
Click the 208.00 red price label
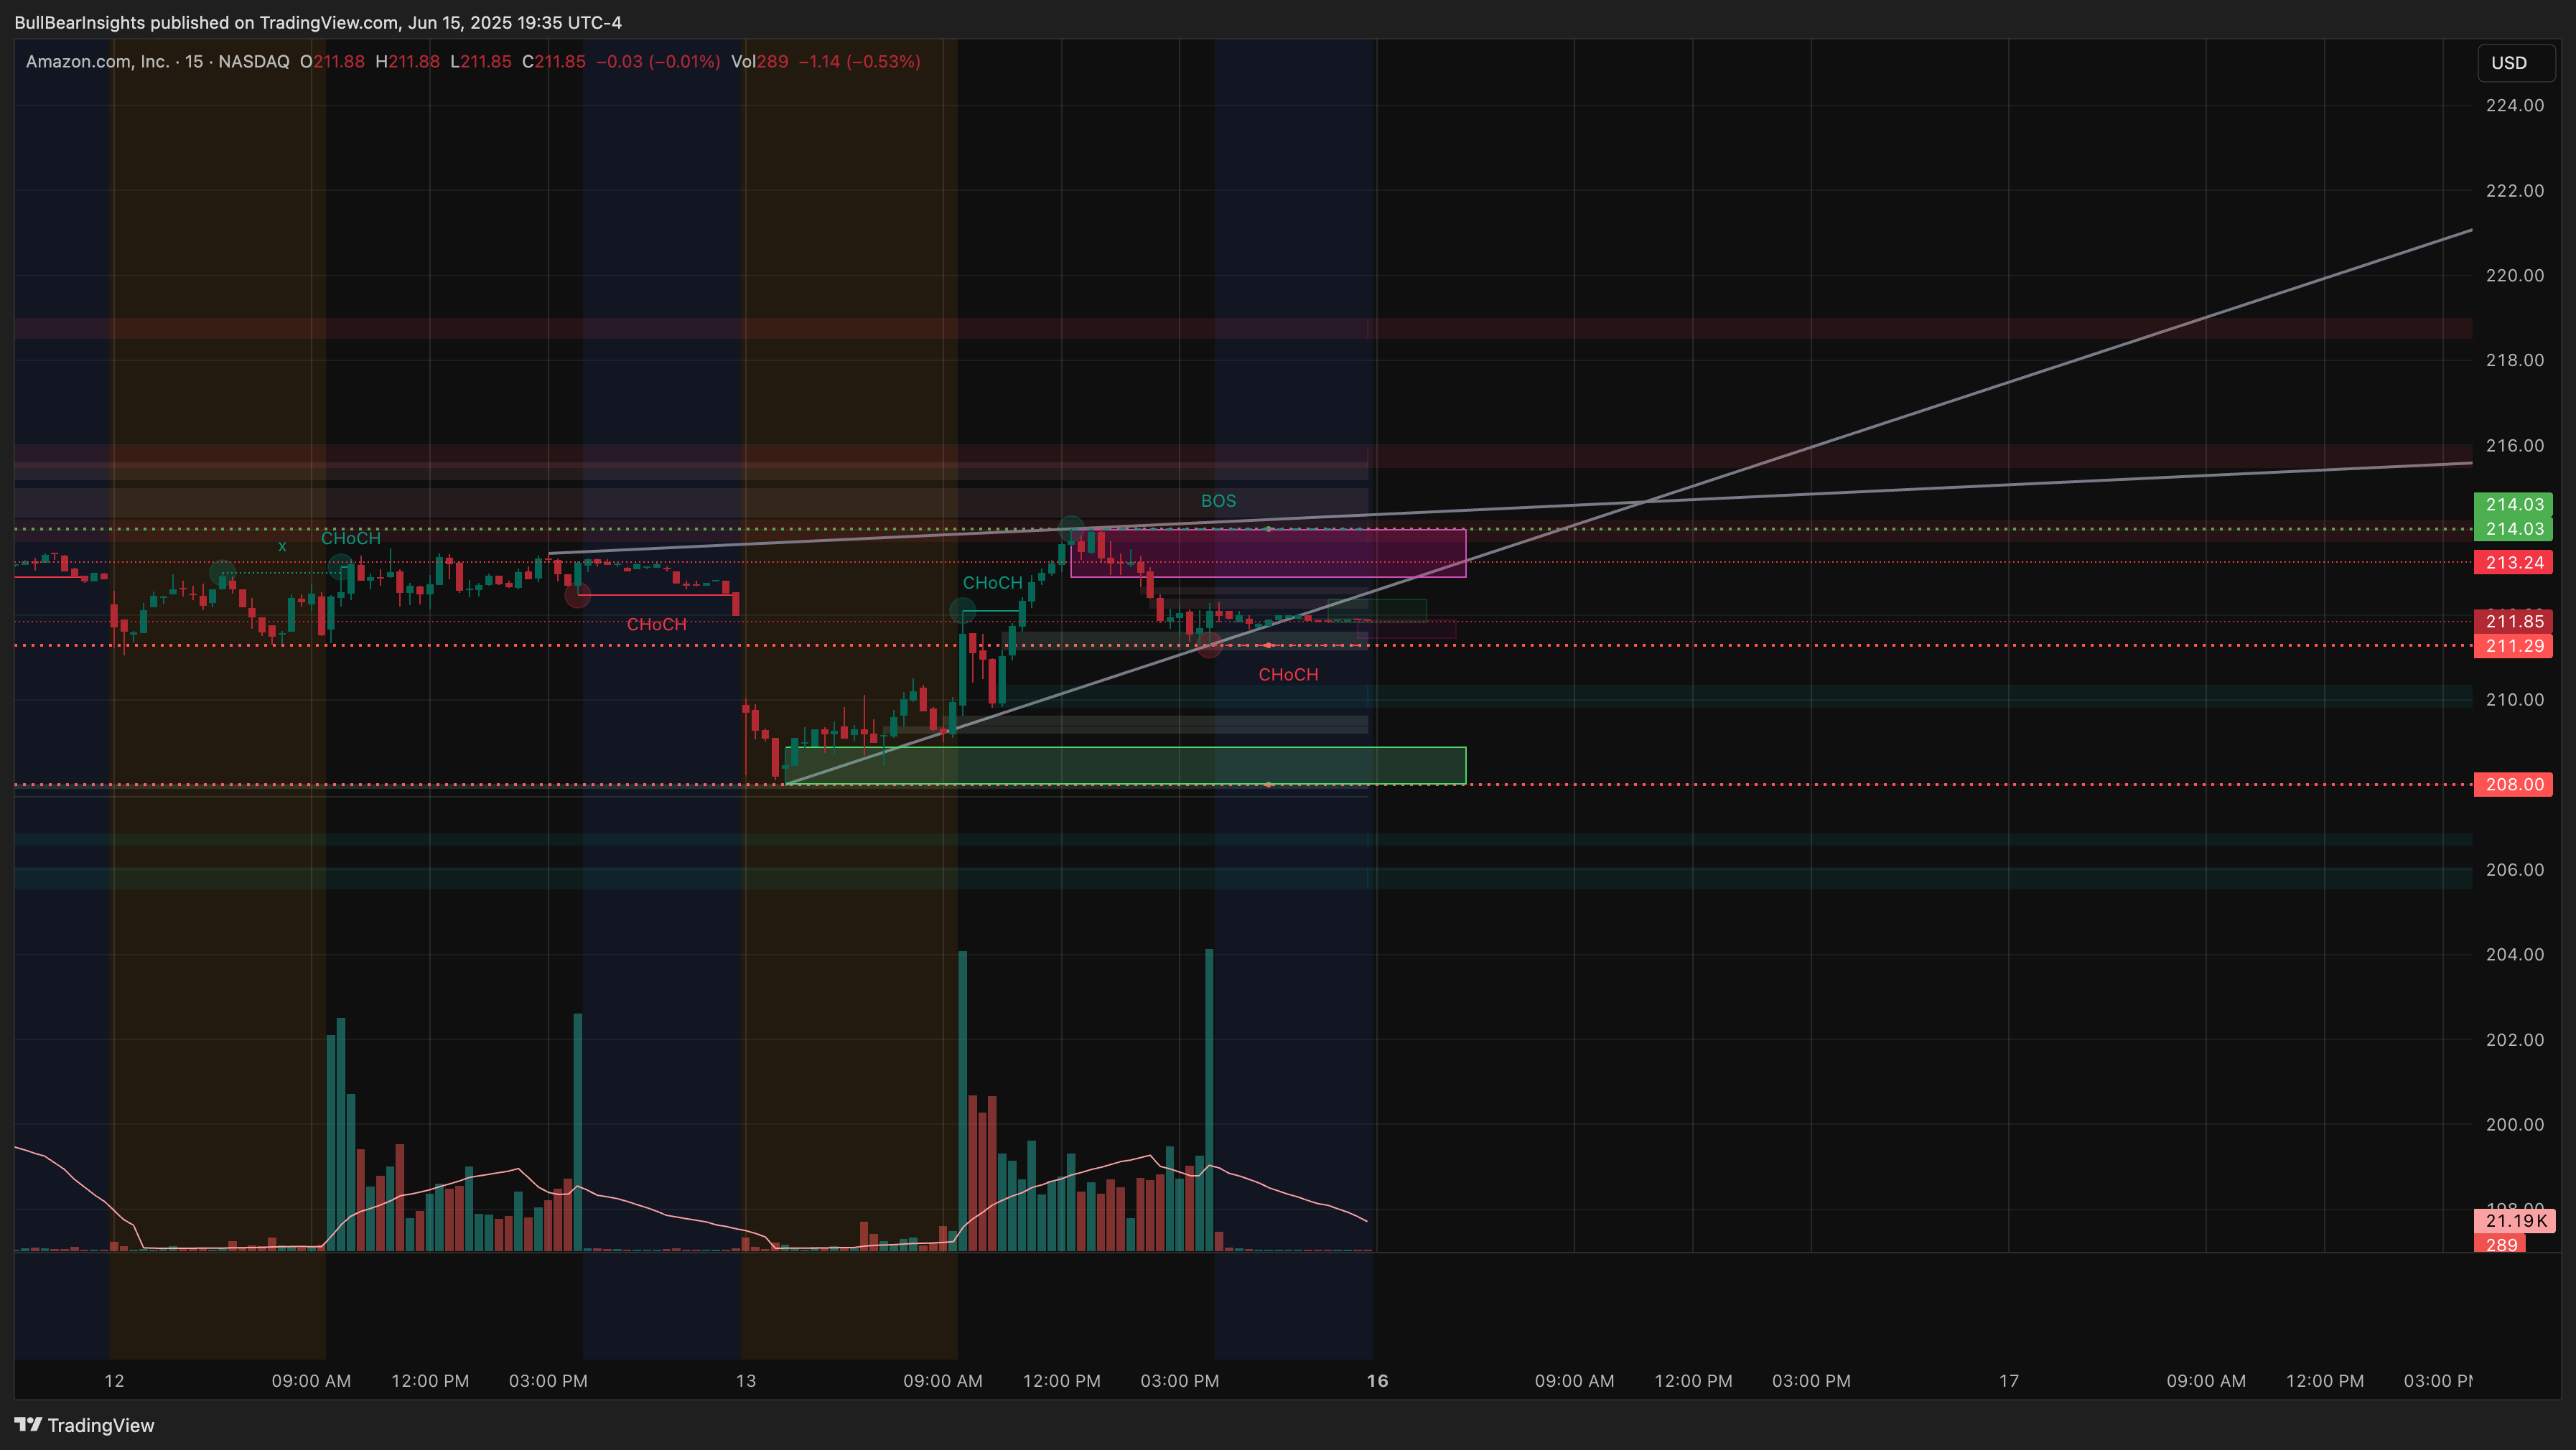pos(2514,784)
